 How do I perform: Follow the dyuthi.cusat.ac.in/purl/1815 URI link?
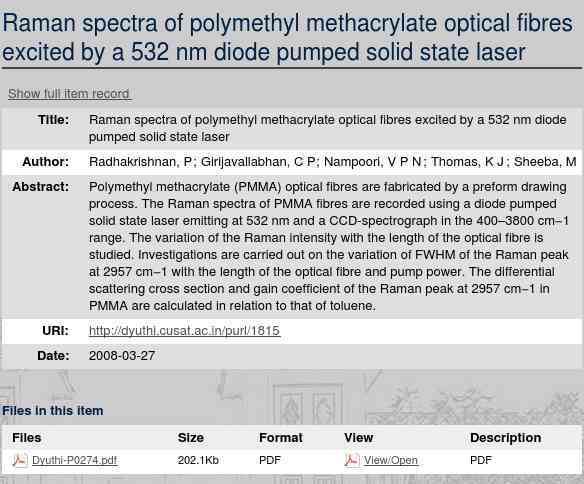click(x=184, y=331)
